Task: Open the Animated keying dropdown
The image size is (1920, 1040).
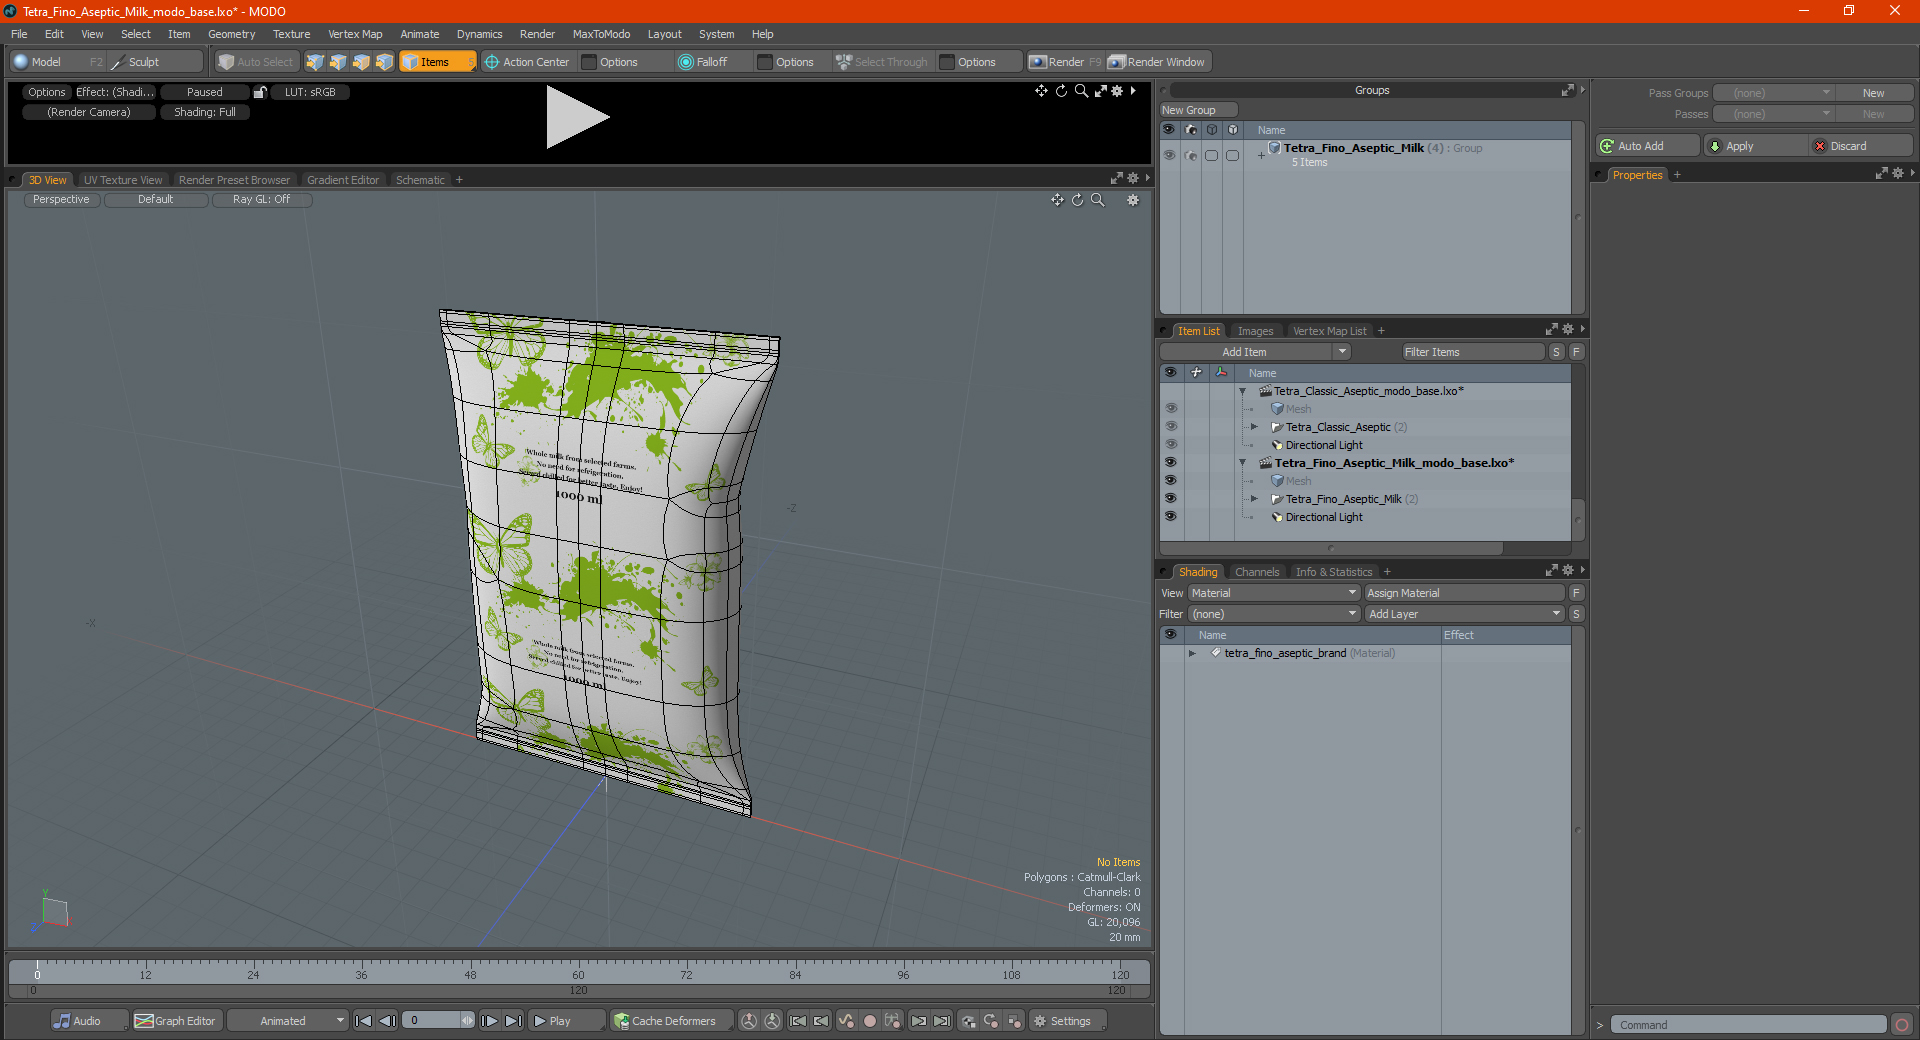Action: [x=288, y=1021]
